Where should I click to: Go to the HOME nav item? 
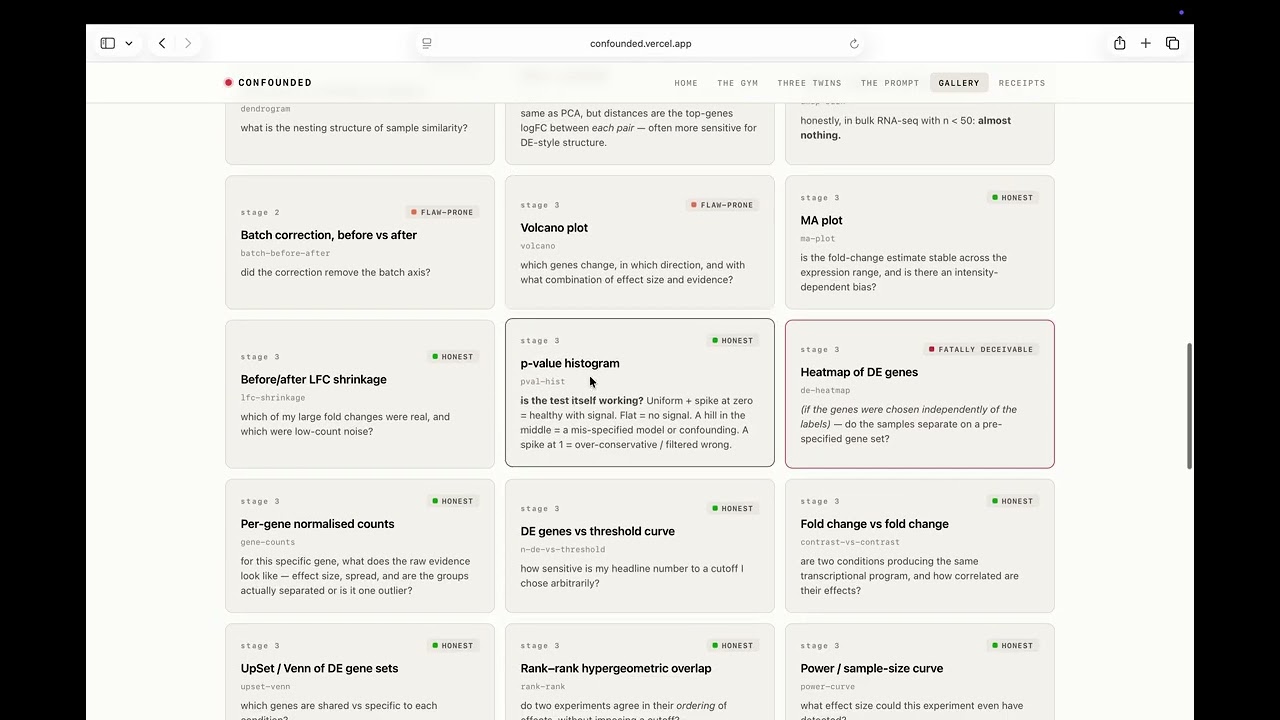point(686,83)
